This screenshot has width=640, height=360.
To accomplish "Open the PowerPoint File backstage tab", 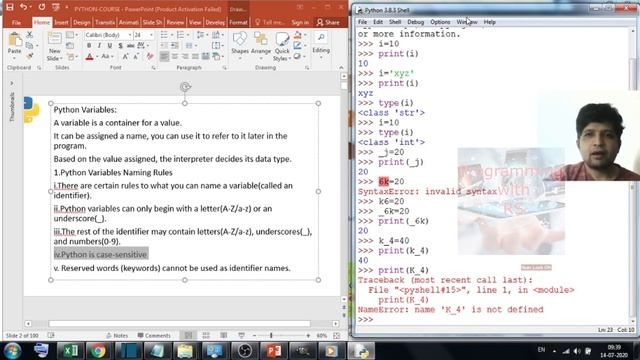I will tap(16, 22).
